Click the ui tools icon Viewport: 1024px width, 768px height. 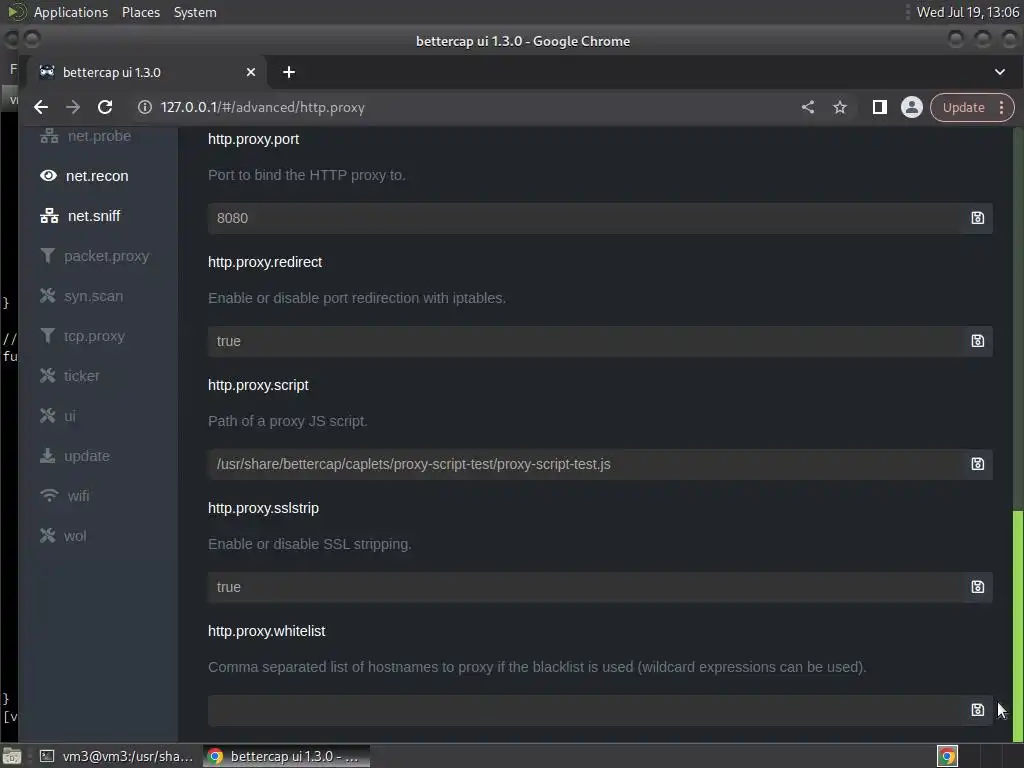tap(48, 415)
